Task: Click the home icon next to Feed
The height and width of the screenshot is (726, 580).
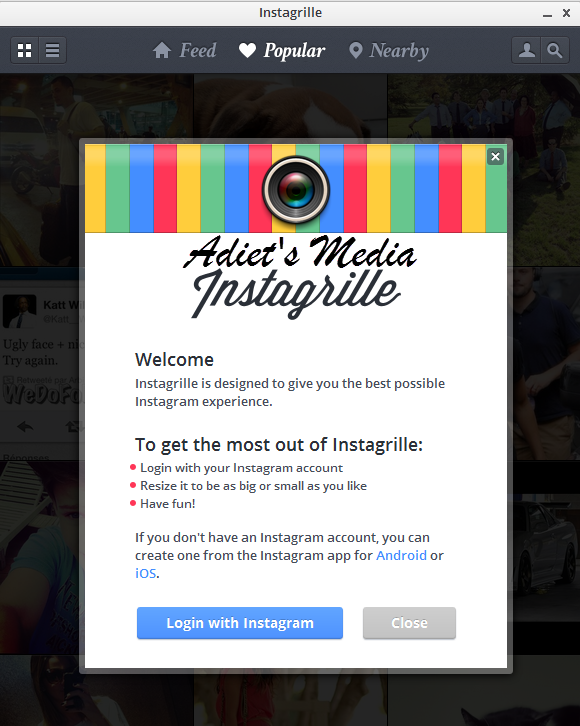Action: point(162,50)
